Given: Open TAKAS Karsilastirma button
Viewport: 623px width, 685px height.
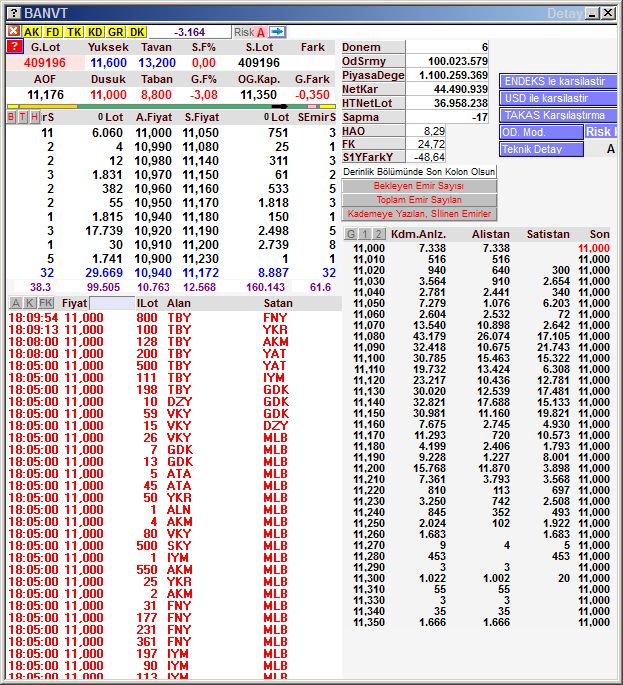Looking at the screenshot, I should (x=558, y=115).
